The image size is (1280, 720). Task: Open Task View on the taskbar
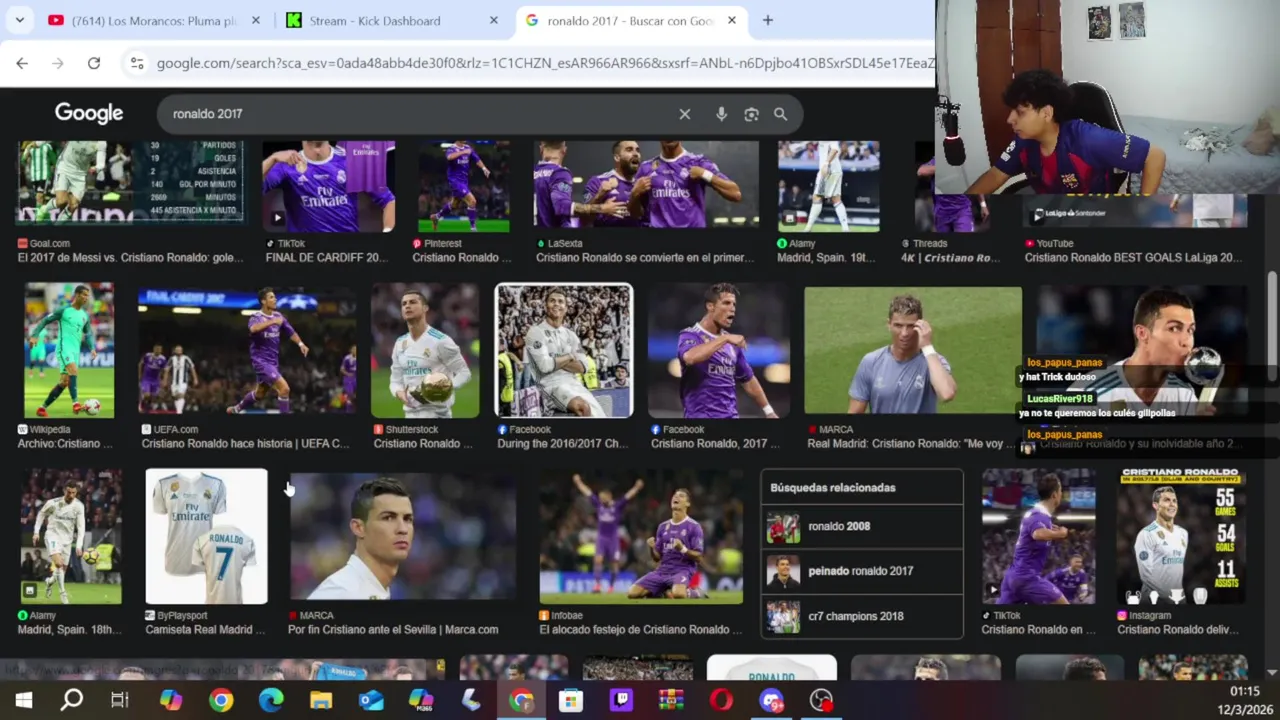tap(120, 700)
